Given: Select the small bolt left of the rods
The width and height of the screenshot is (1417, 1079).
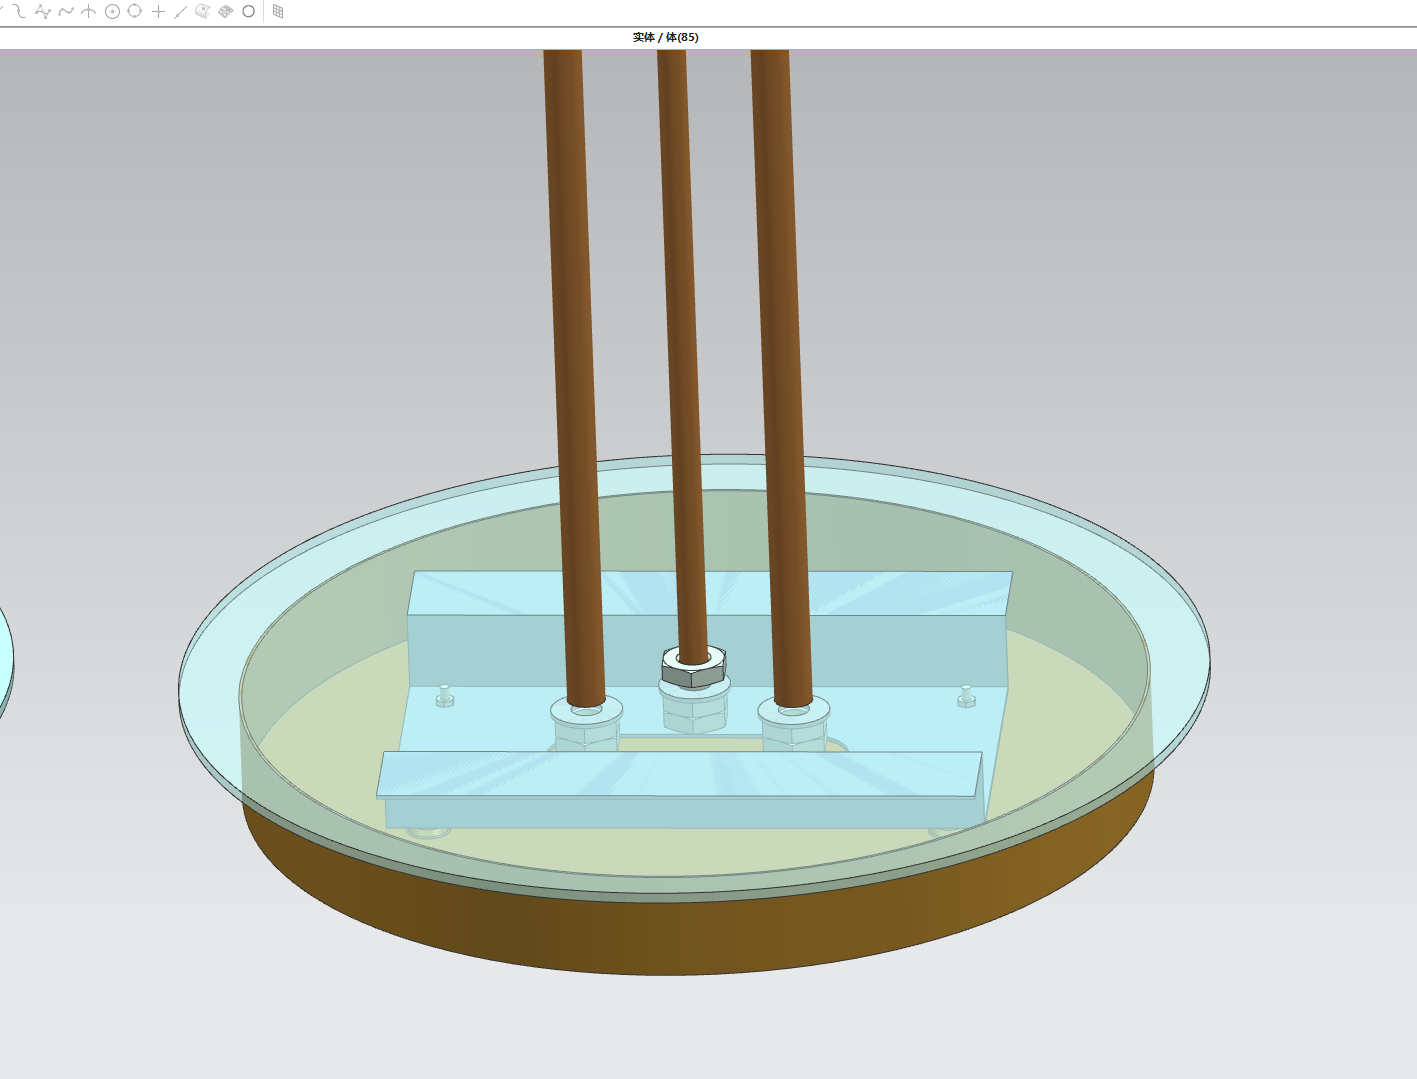Looking at the screenshot, I should (x=445, y=696).
